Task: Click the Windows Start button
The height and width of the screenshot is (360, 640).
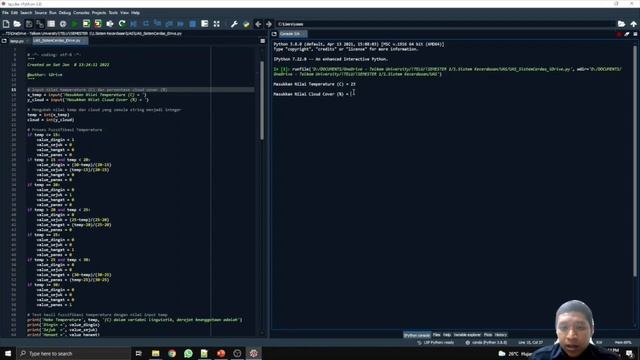Action: (8, 353)
